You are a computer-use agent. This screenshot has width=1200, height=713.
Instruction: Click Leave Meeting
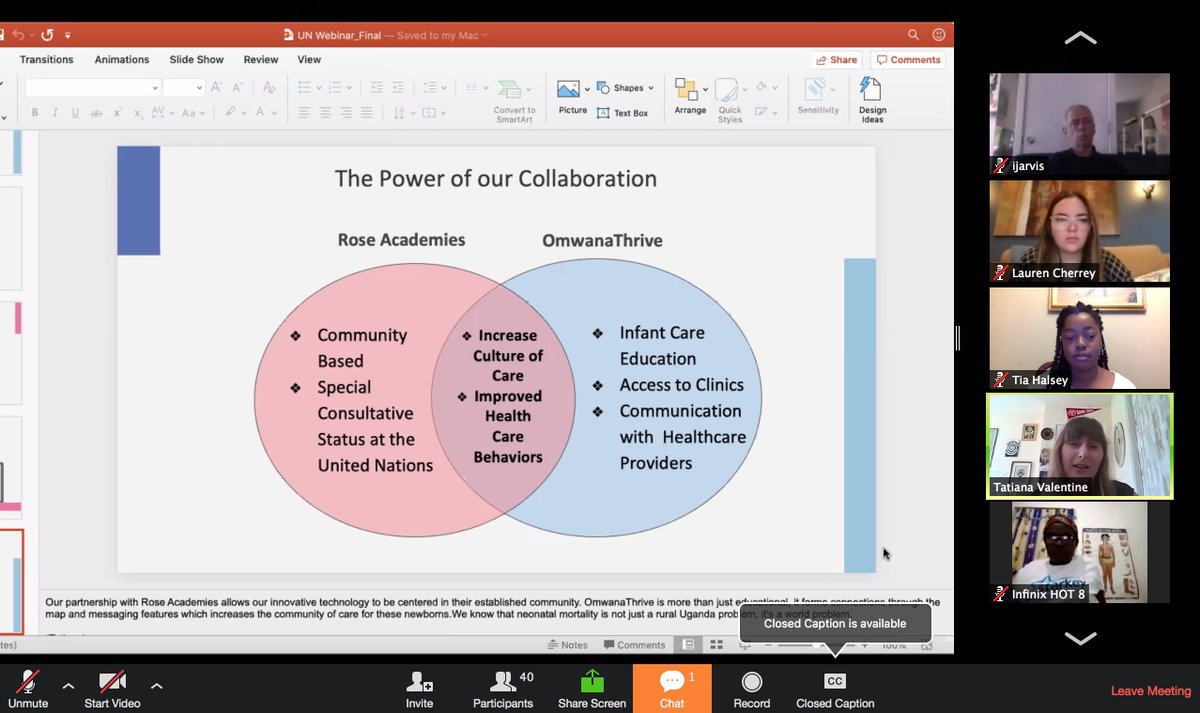(1151, 691)
